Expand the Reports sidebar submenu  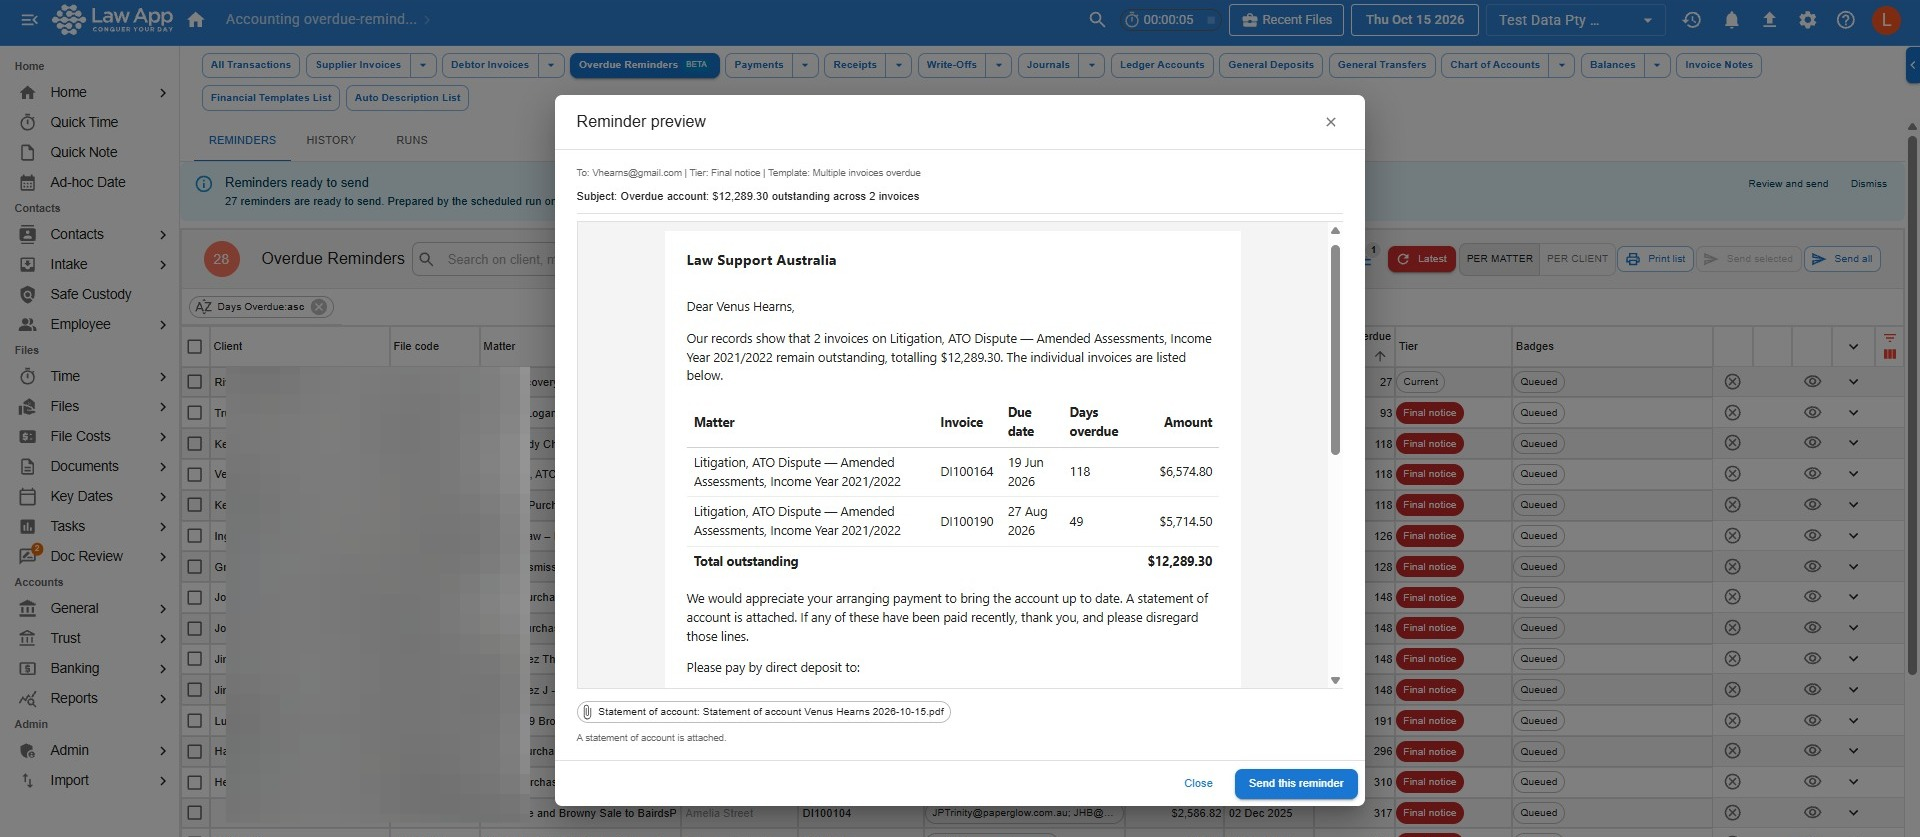click(163, 698)
